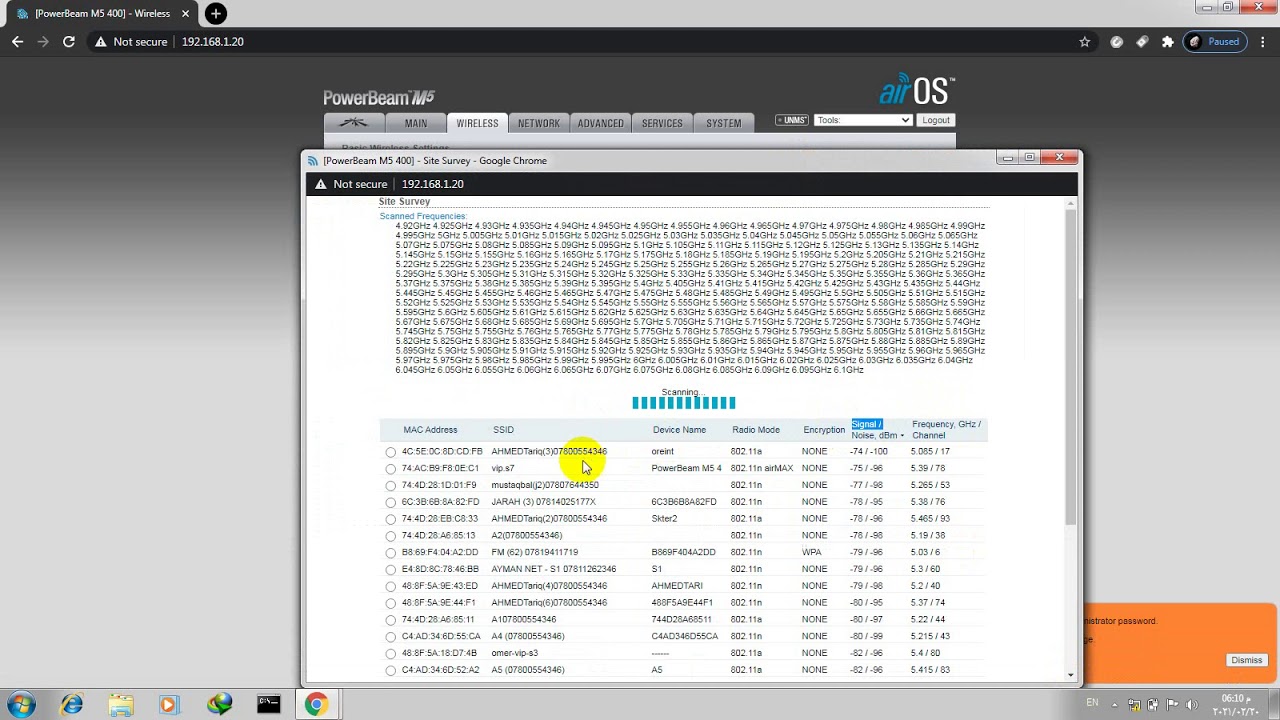Select radio for MAC 74:4D:28:1D:01:F9
This screenshot has height=720, width=1280.
[x=391, y=485]
